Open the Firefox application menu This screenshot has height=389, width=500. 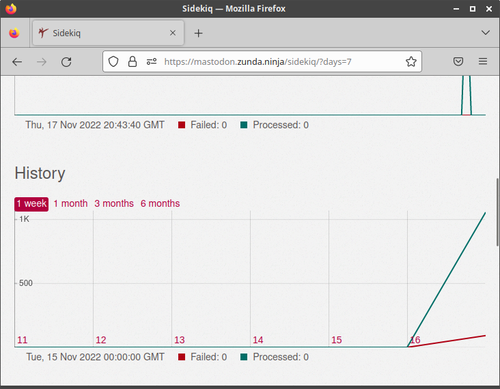[483, 62]
